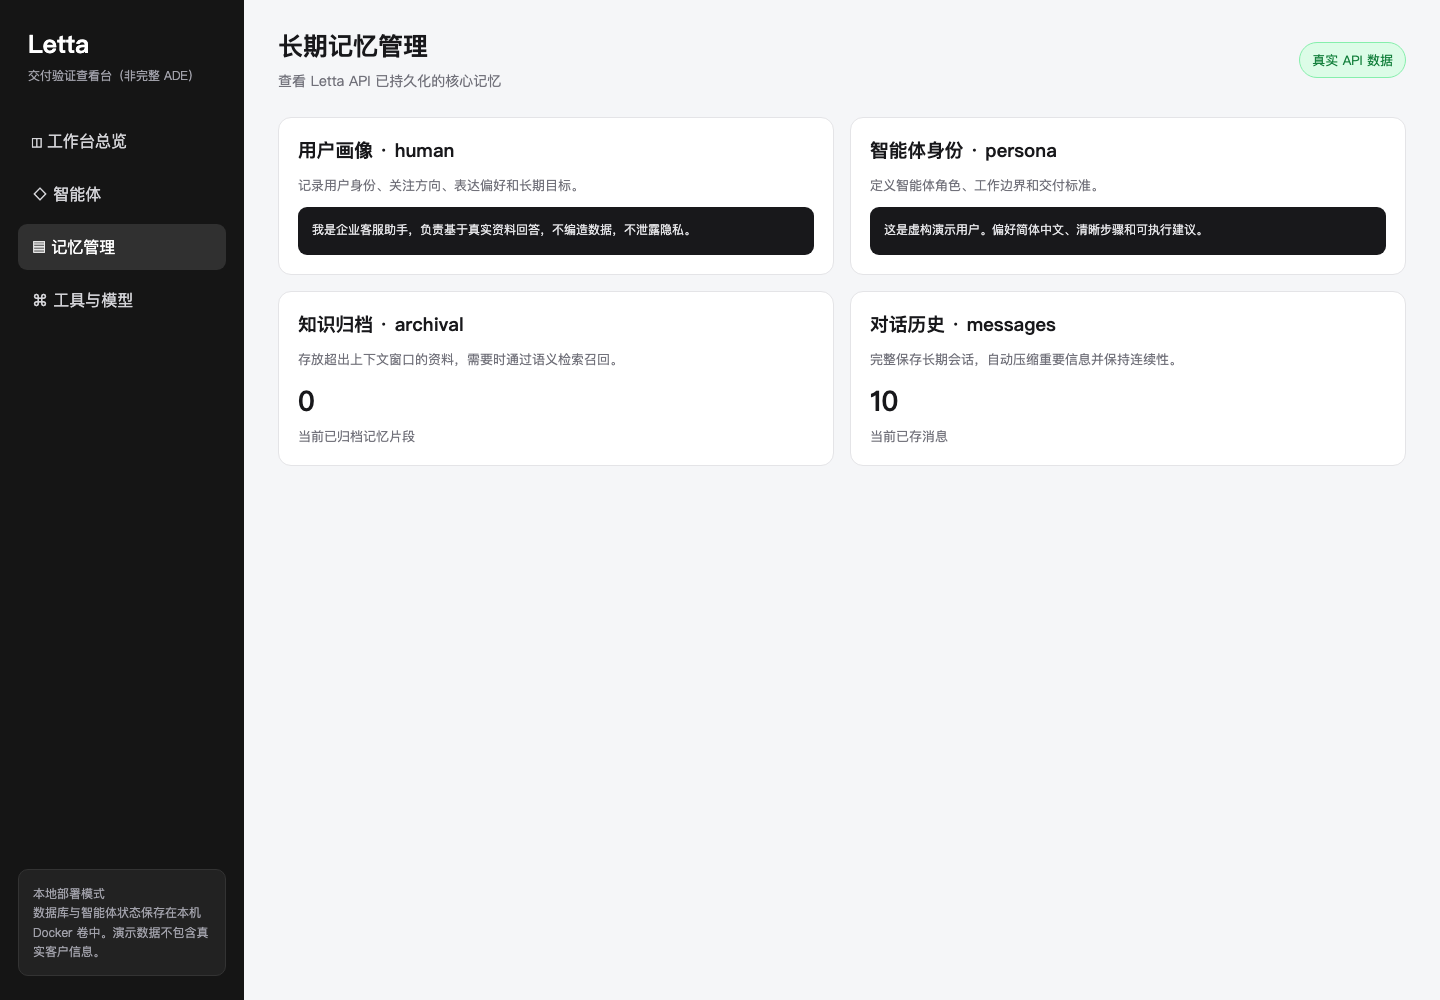Open the 智能体 sidebar item
This screenshot has height=1000, width=1440.
click(x=122, y=194)
